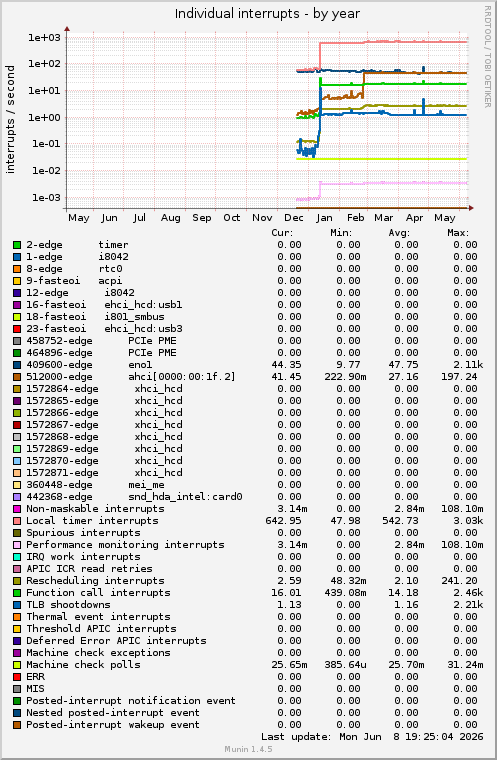
Task: Click the Last update timestamp line
Action: click(x=372, y=737)
